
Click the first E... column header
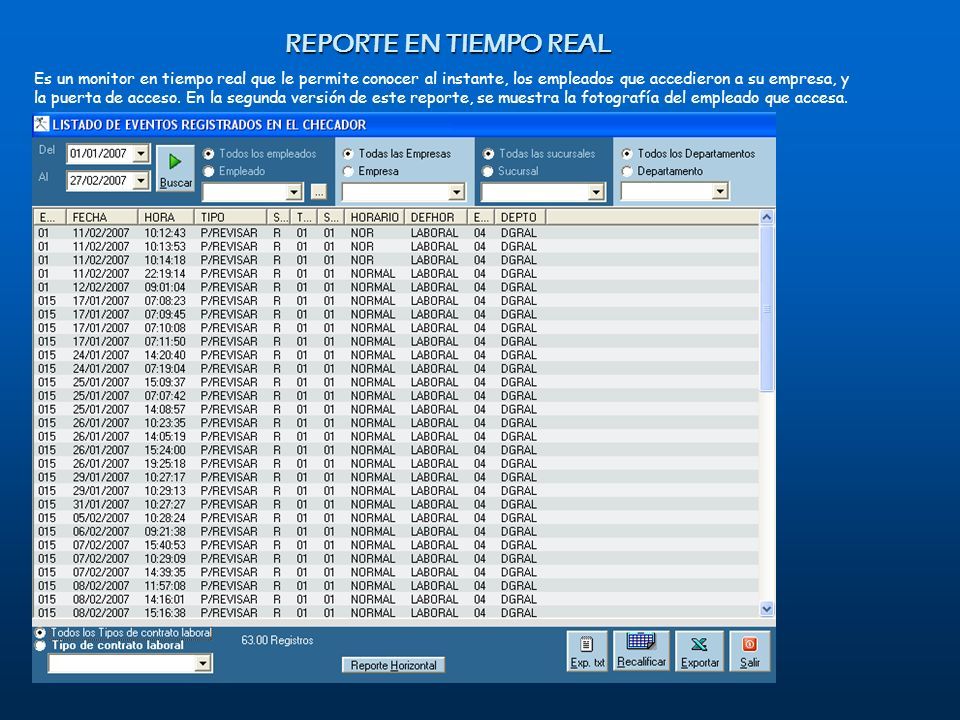tap(50, 217)
